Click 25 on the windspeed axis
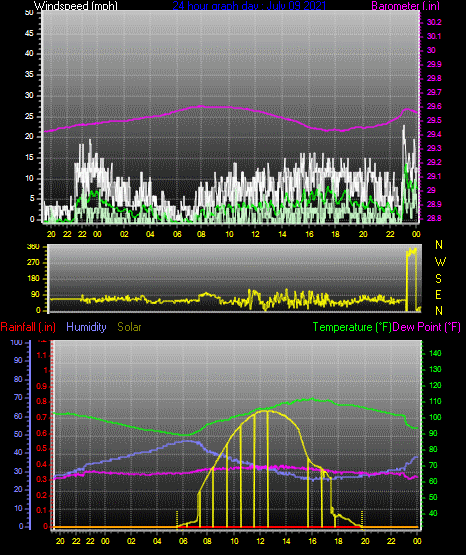The image size is (466, 555). 29,116
